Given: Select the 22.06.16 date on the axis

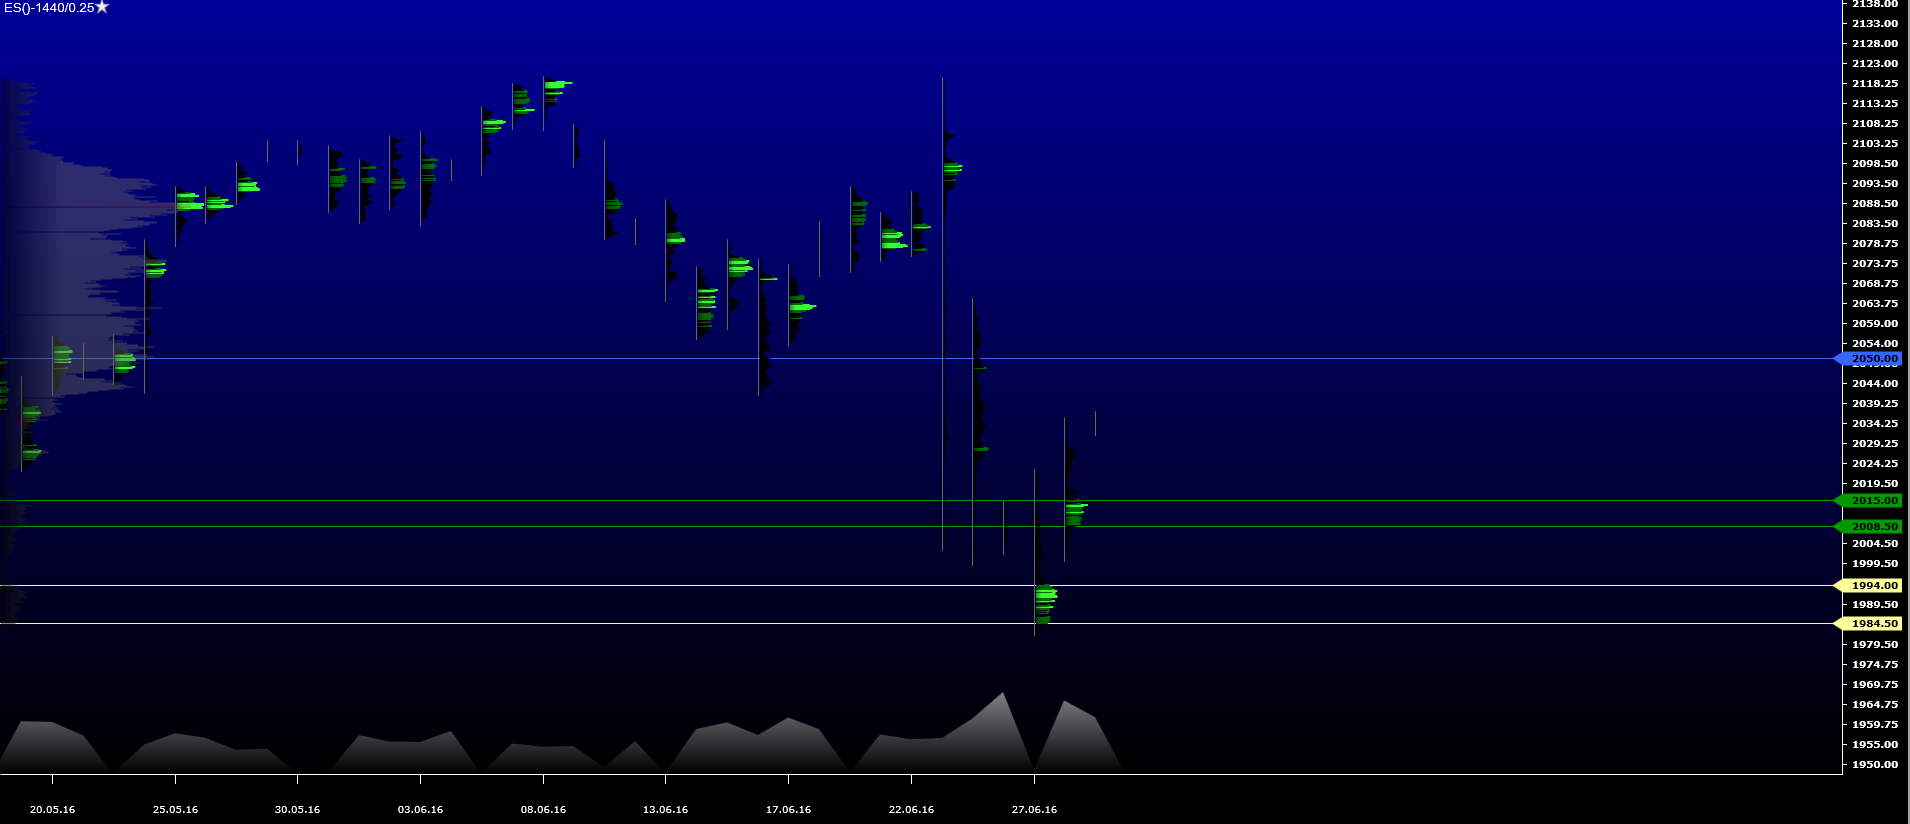Looking at the screenshot, I should click(x=911, y=810).
